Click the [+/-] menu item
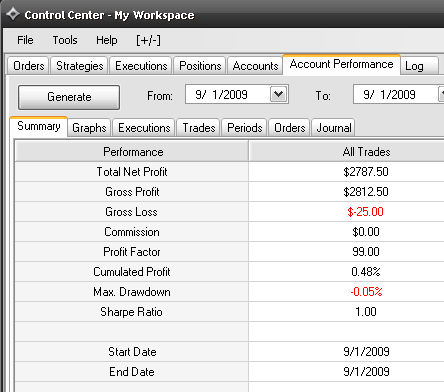 [148, 40]
